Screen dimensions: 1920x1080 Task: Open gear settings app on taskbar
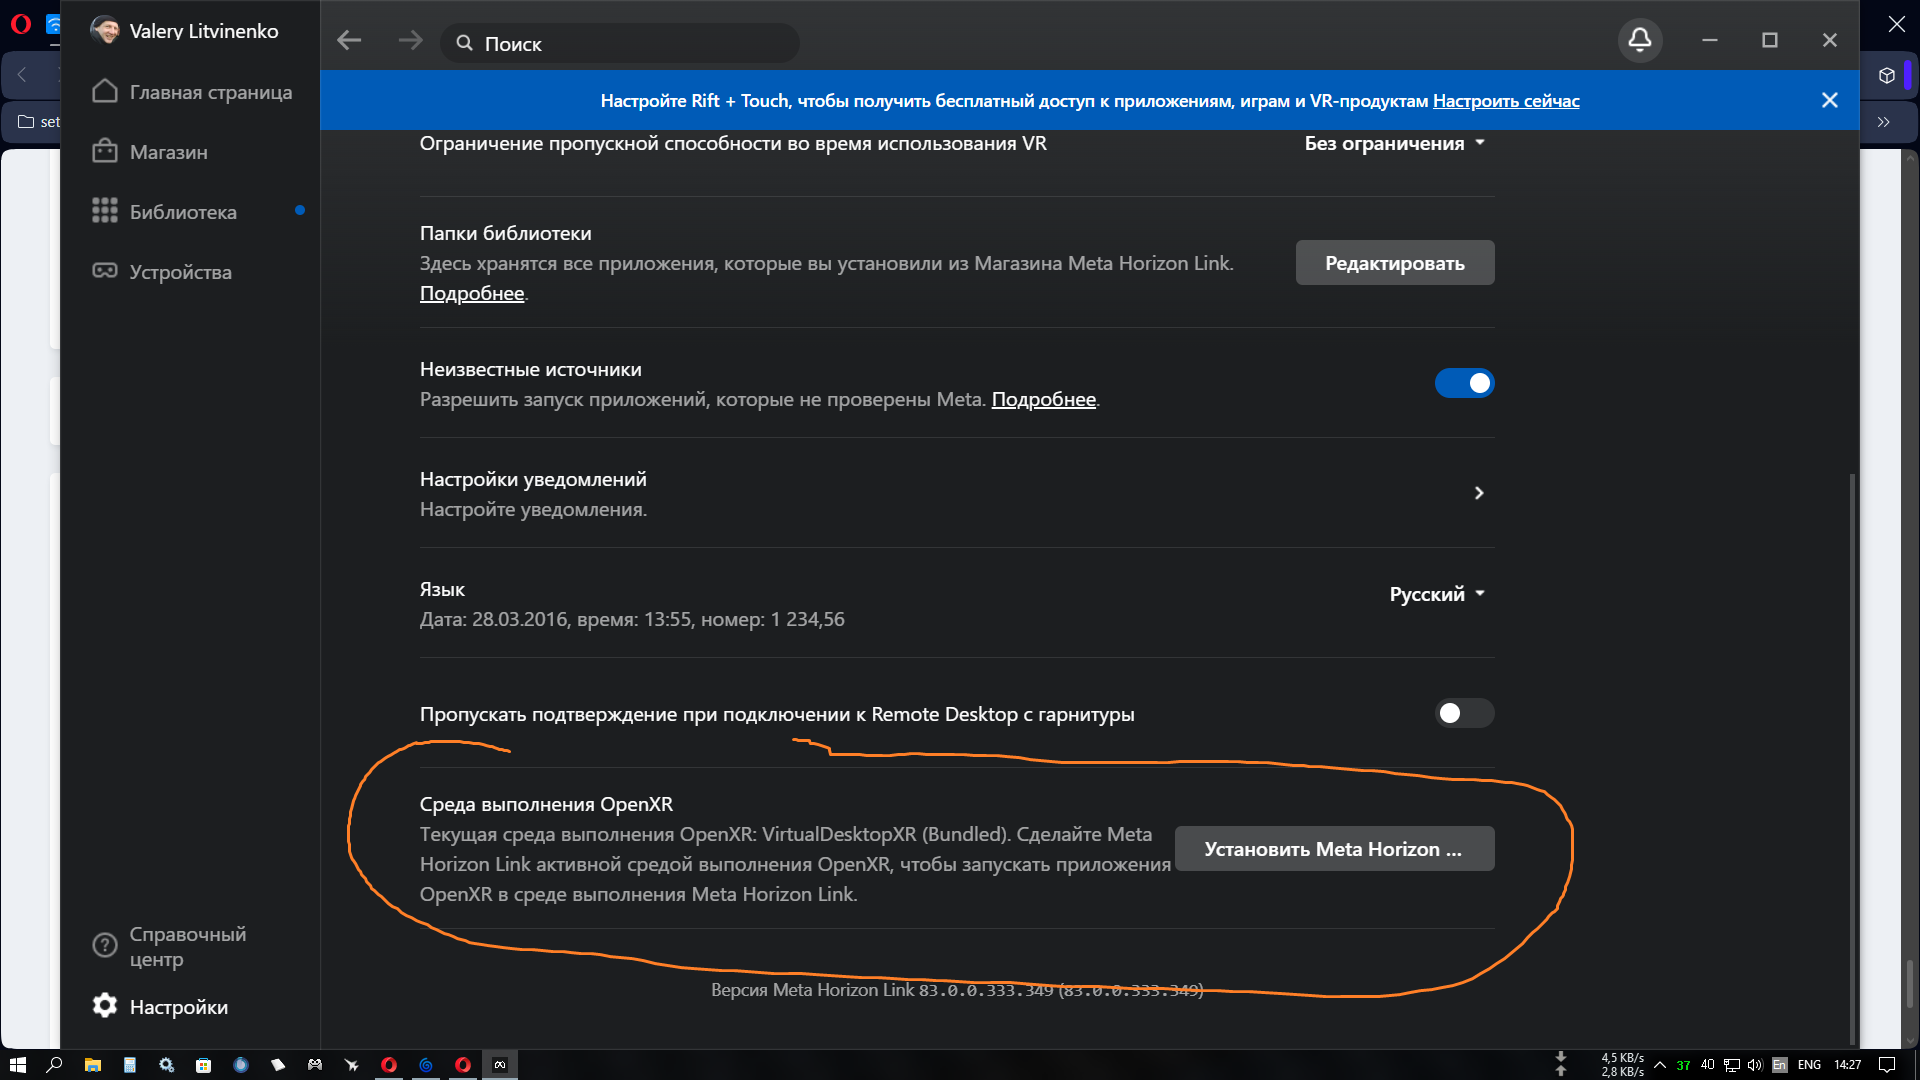click(166, 1065)
